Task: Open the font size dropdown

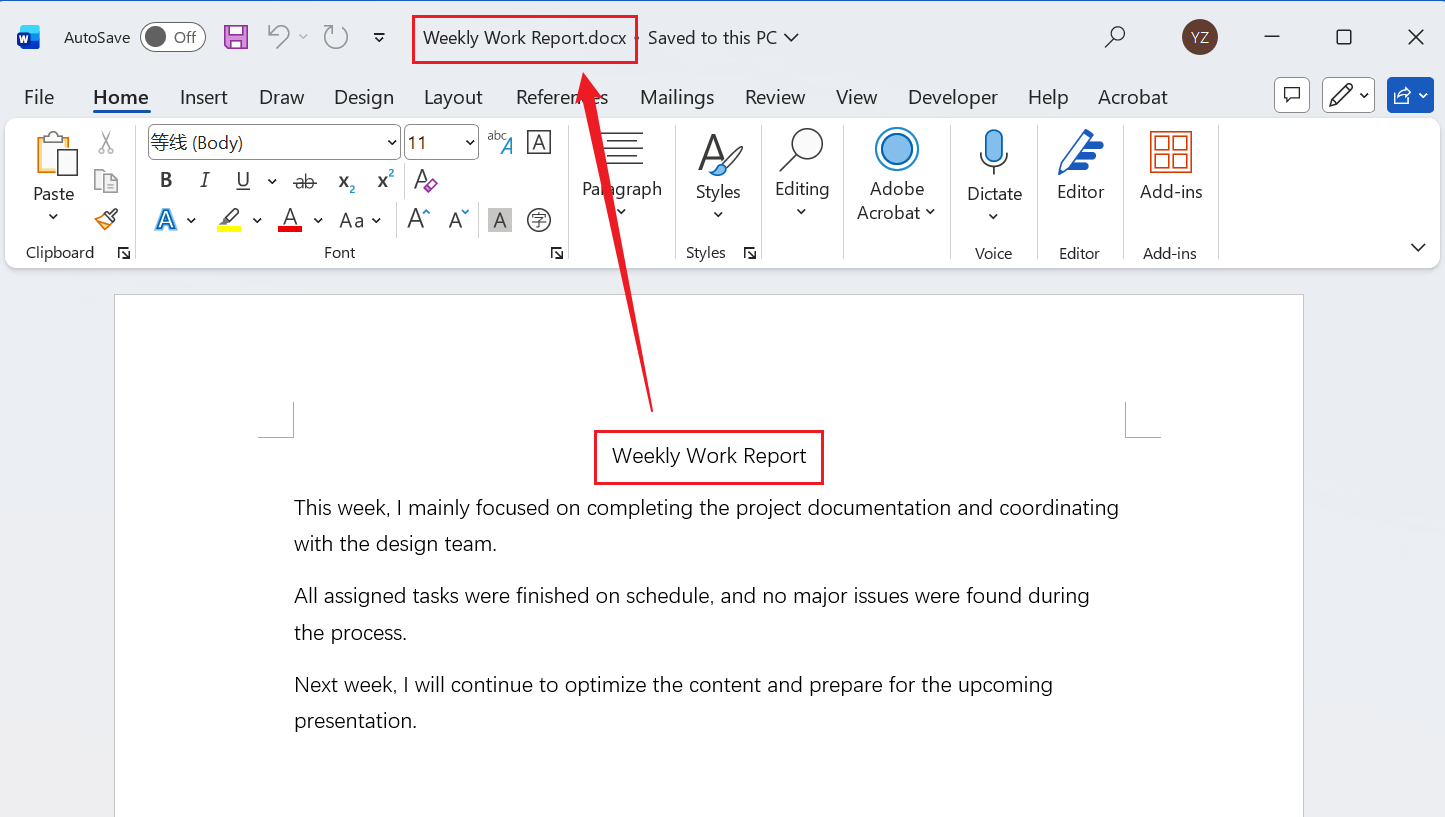Action: tap(470, 143)
